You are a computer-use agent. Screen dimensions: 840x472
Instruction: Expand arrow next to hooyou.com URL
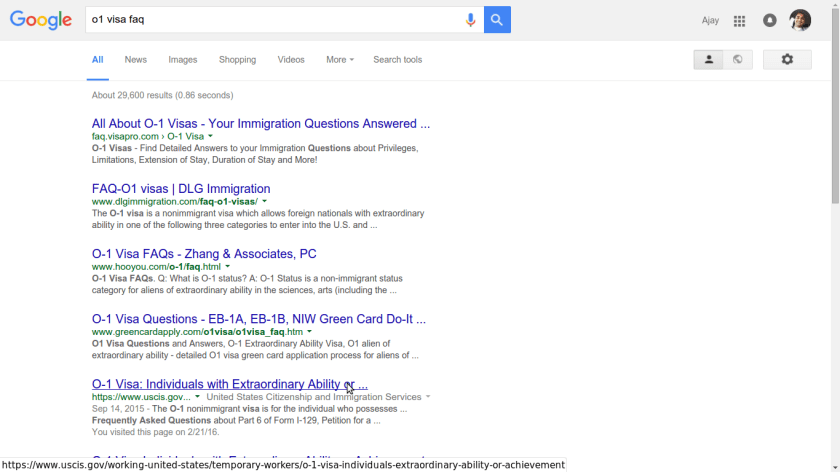pyautogui.click(x=227, y=267)
